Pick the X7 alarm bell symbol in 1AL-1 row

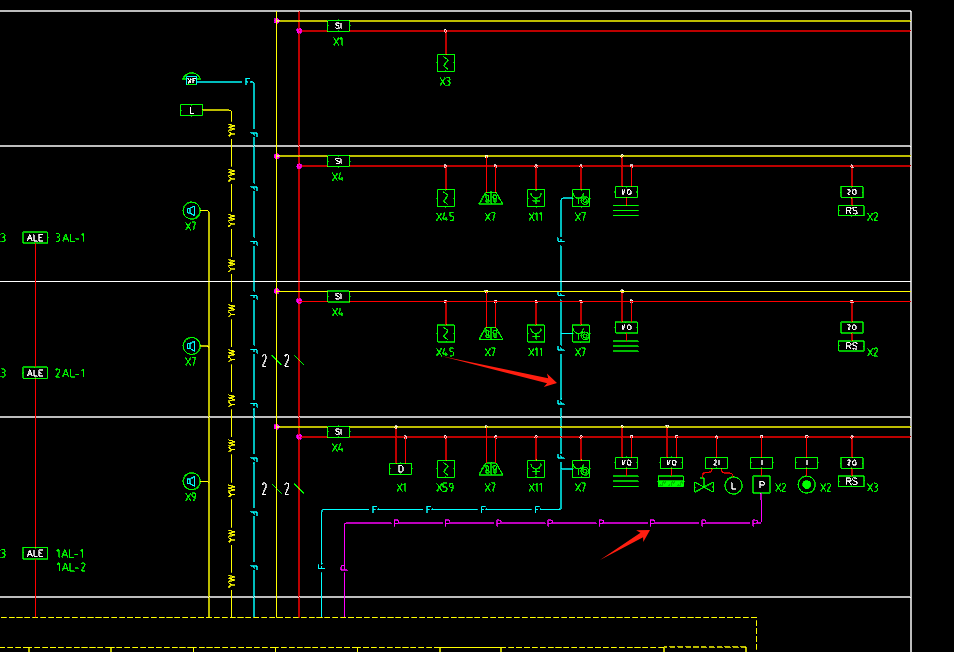point(490,469)
